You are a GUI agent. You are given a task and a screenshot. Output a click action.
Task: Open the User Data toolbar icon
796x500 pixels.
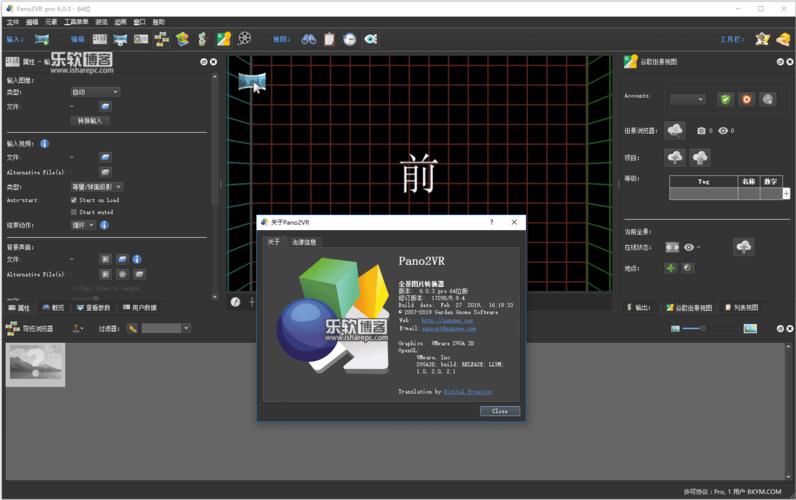[141, 39]
